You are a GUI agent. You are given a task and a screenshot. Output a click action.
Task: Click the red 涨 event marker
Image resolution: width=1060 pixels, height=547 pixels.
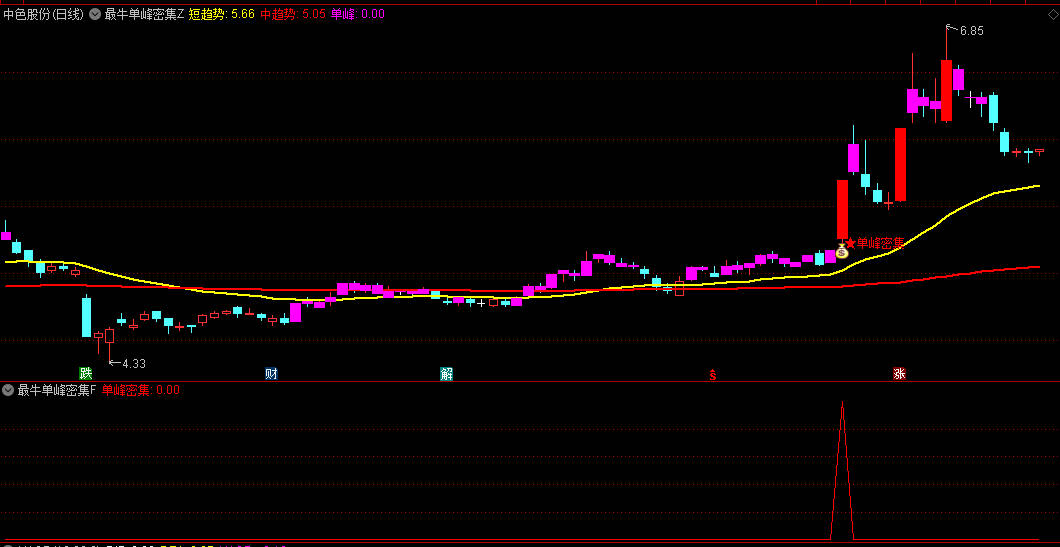899,374
